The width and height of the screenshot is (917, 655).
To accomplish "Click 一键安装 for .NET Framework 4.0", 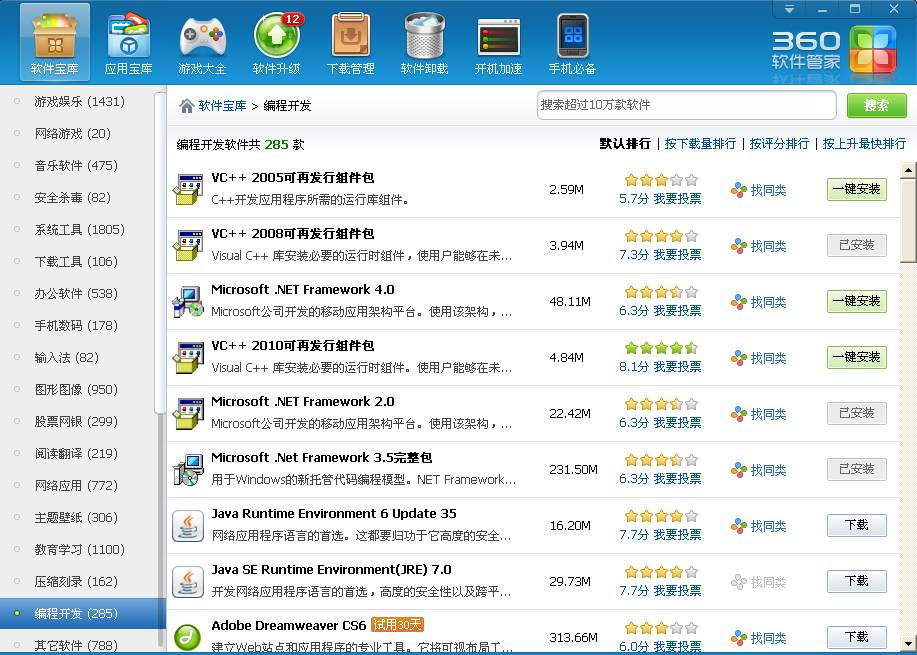I will (x=857, y=301).
